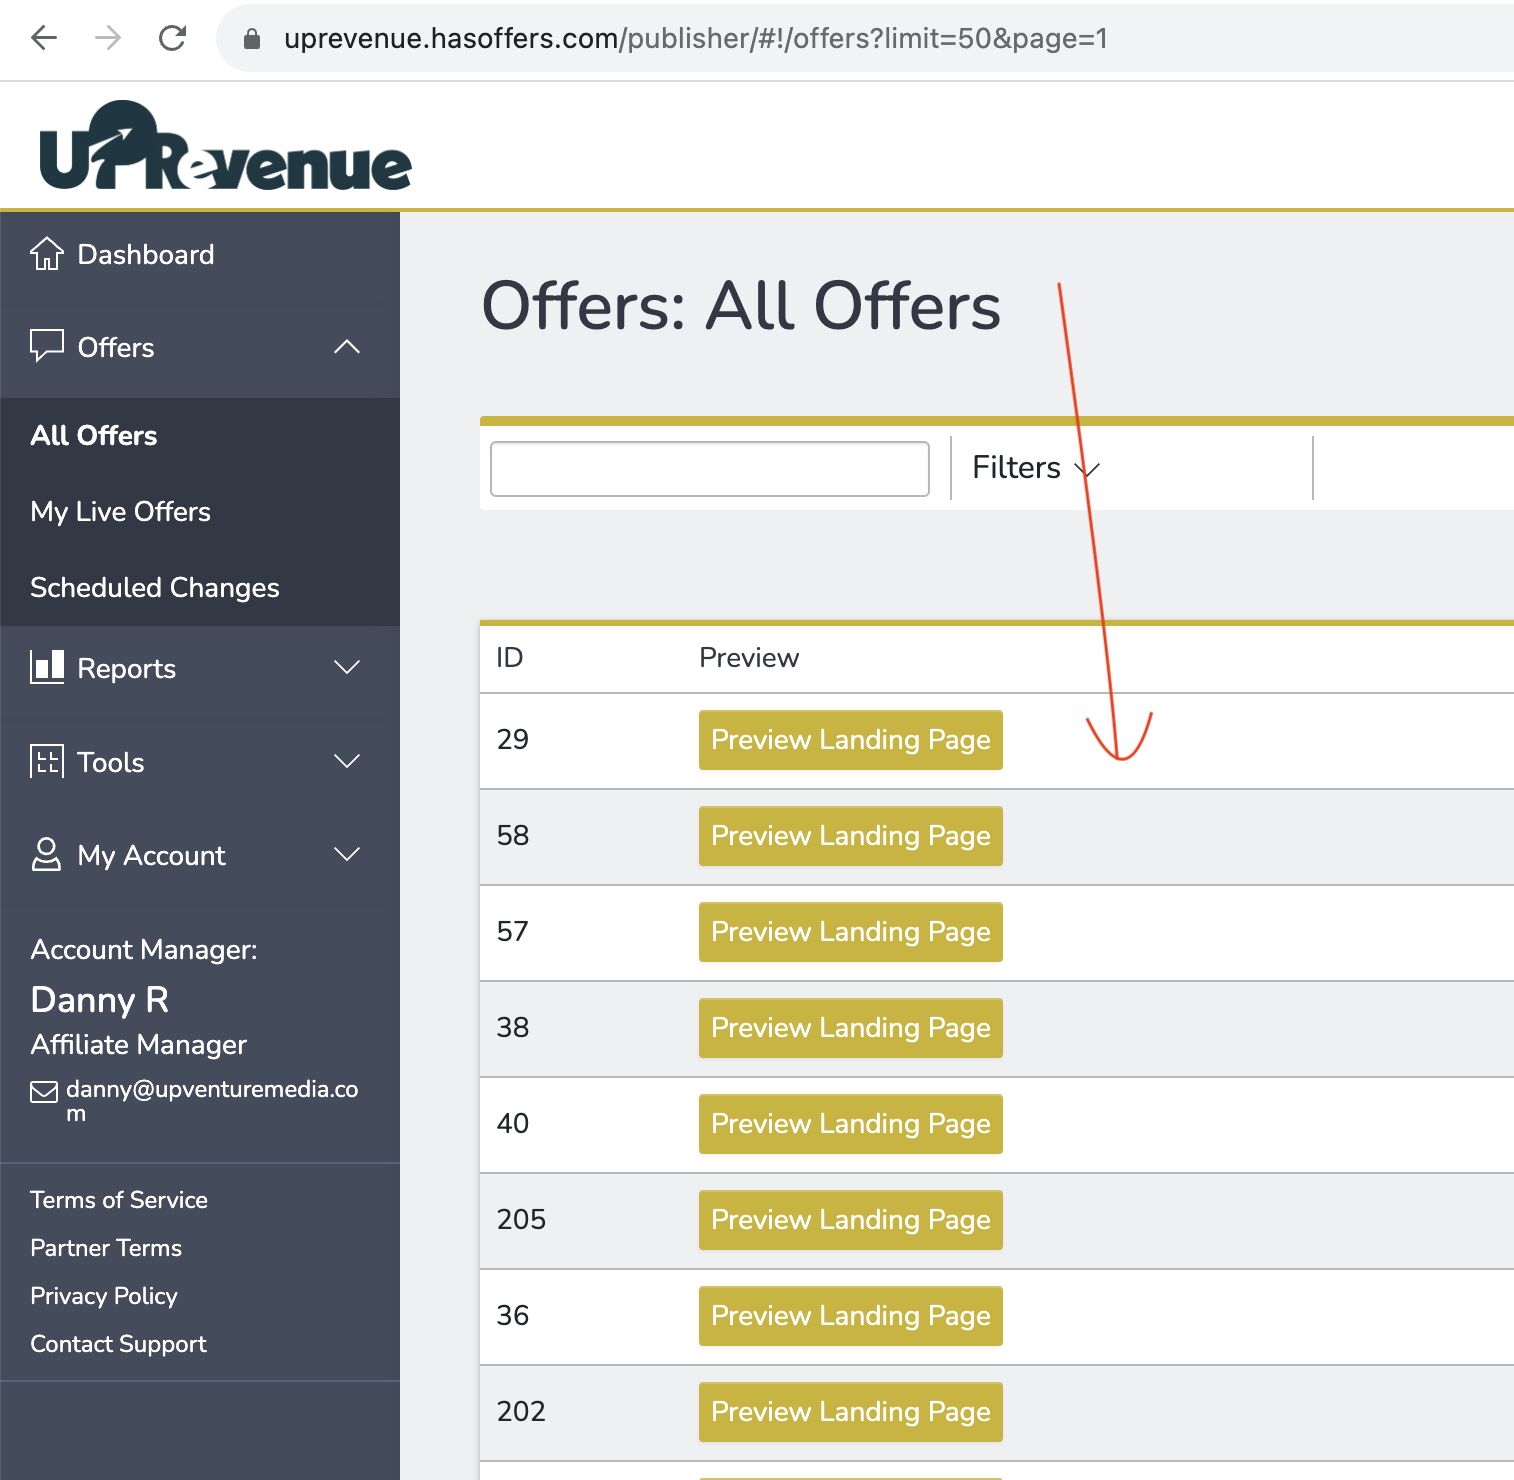Click offer ID 38 cell

click(513, 1027)
